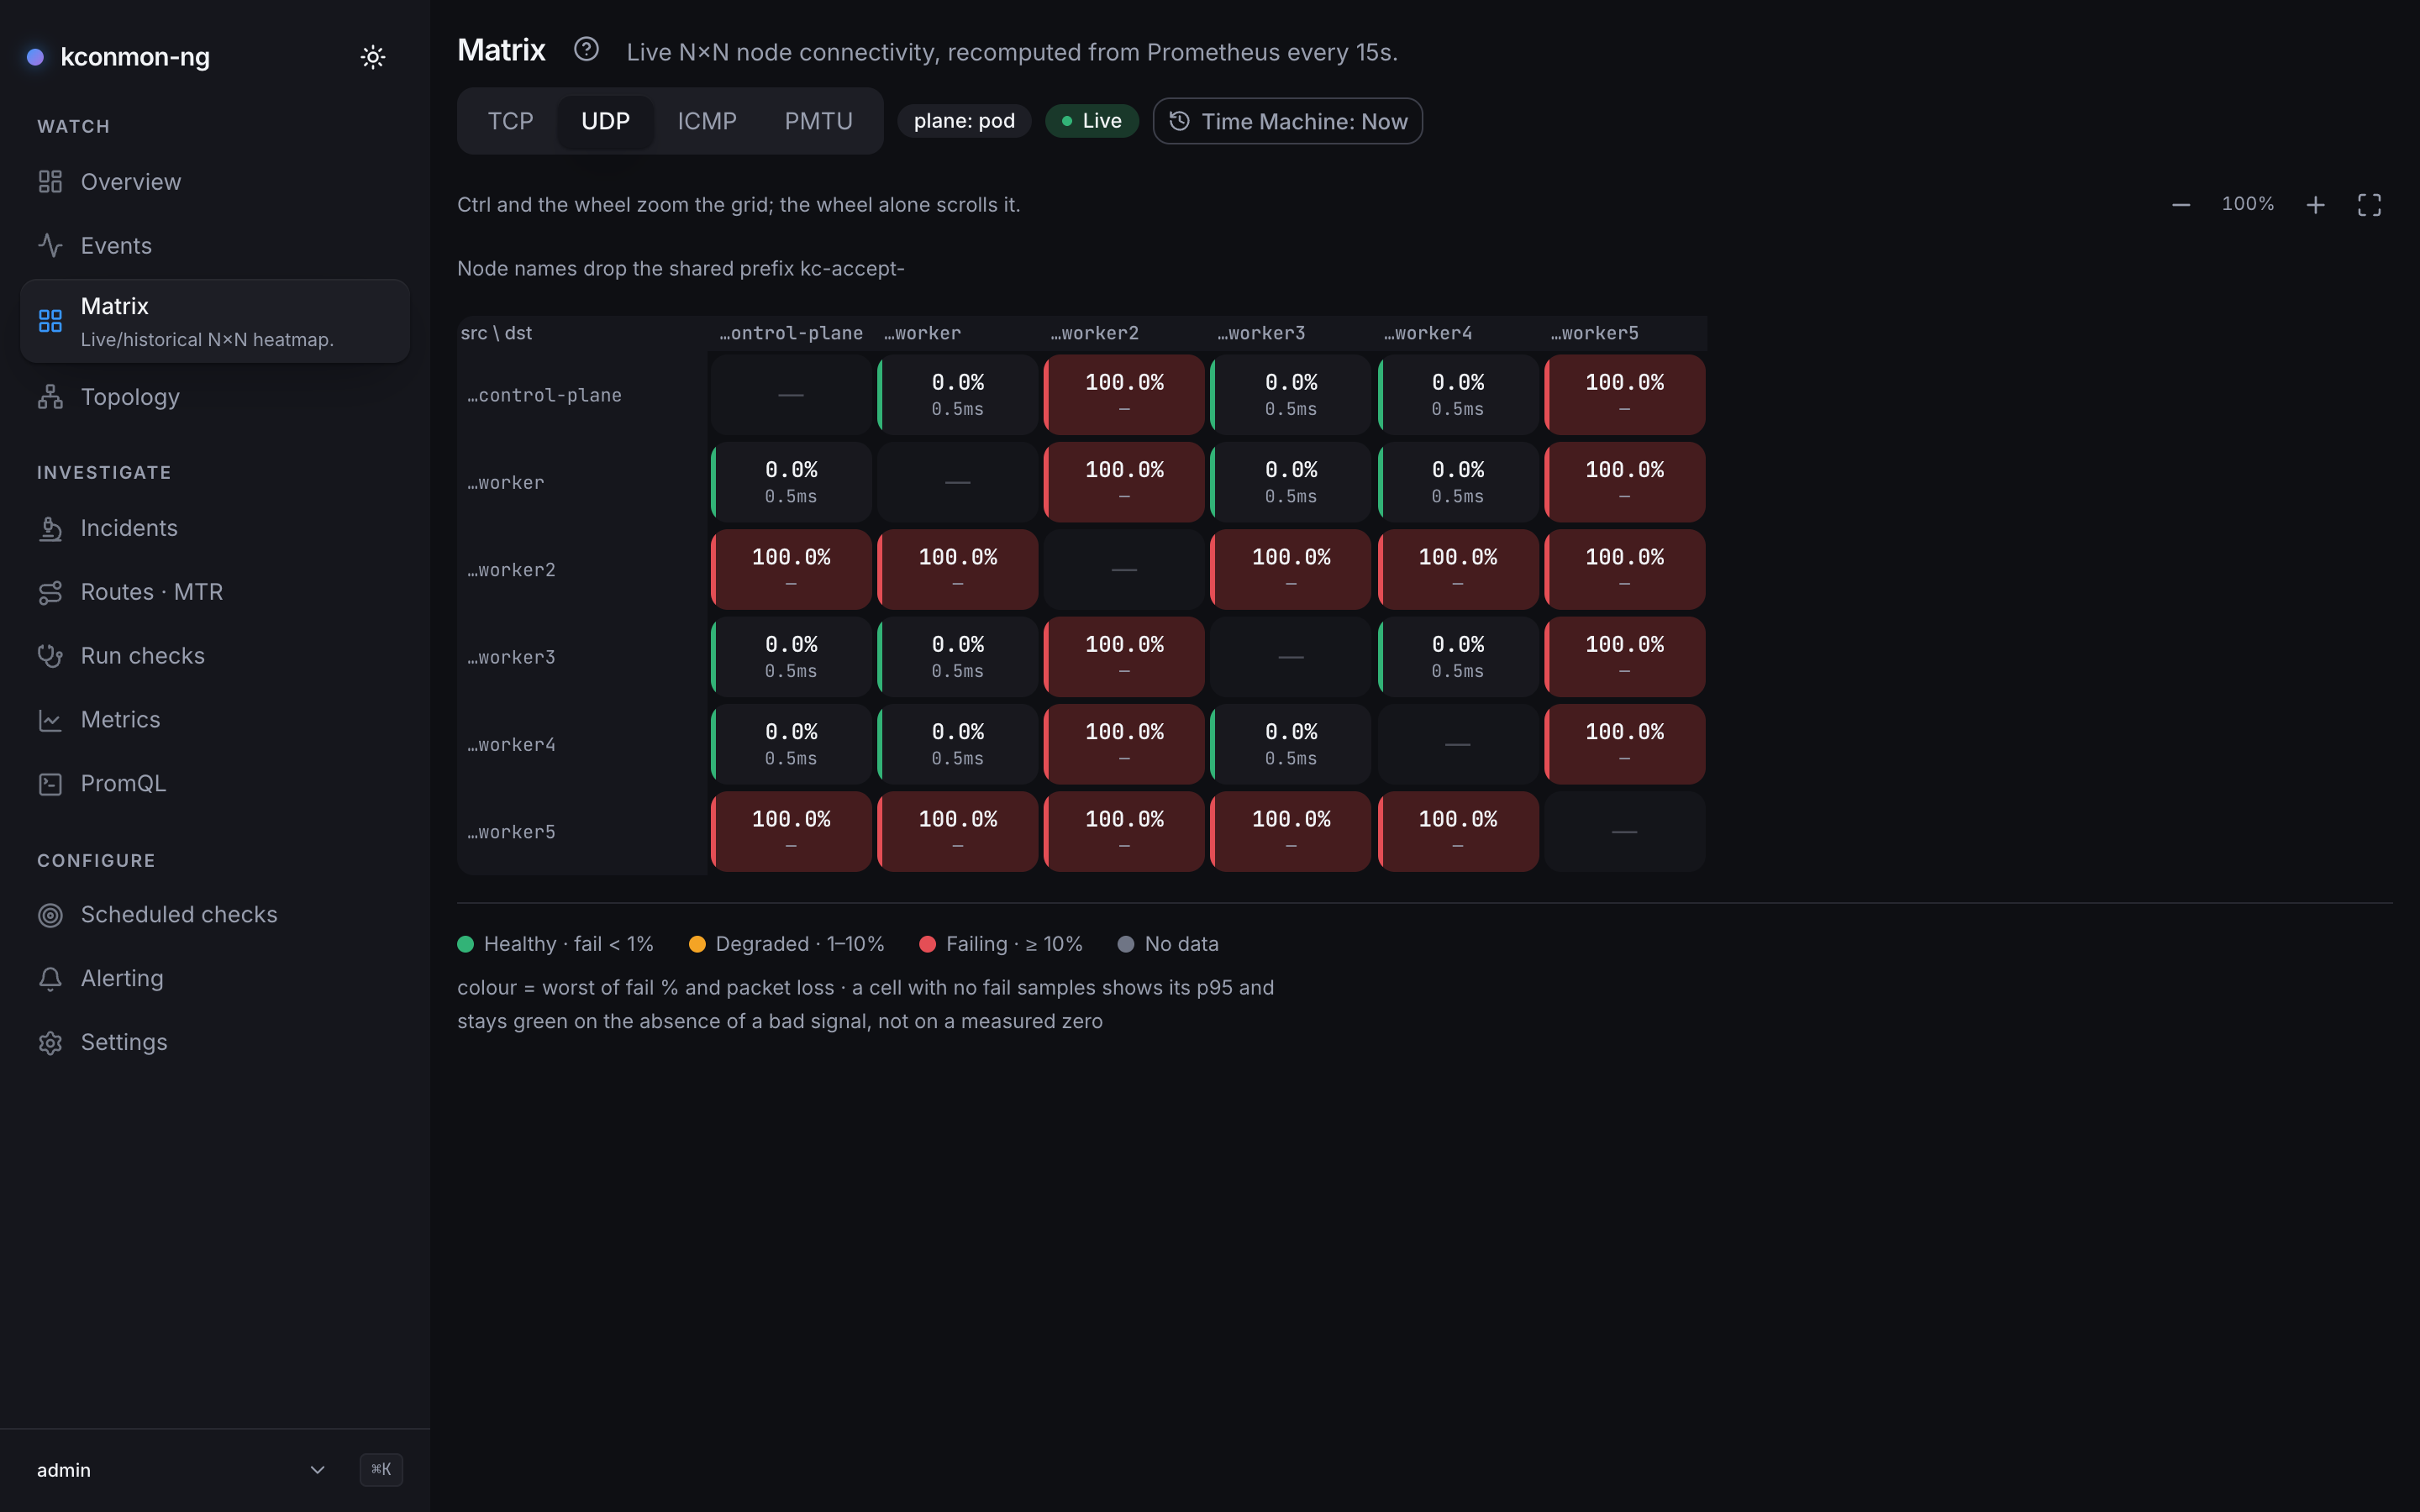Click the plane: pod badge
Viewport: 2420px width, 1512px height.
point(964,121)
